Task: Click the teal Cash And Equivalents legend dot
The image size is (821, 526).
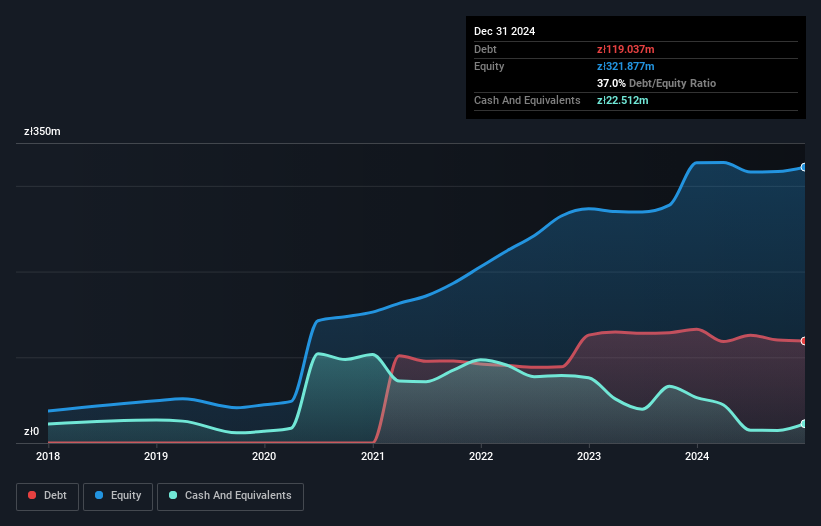Action: 173,495
